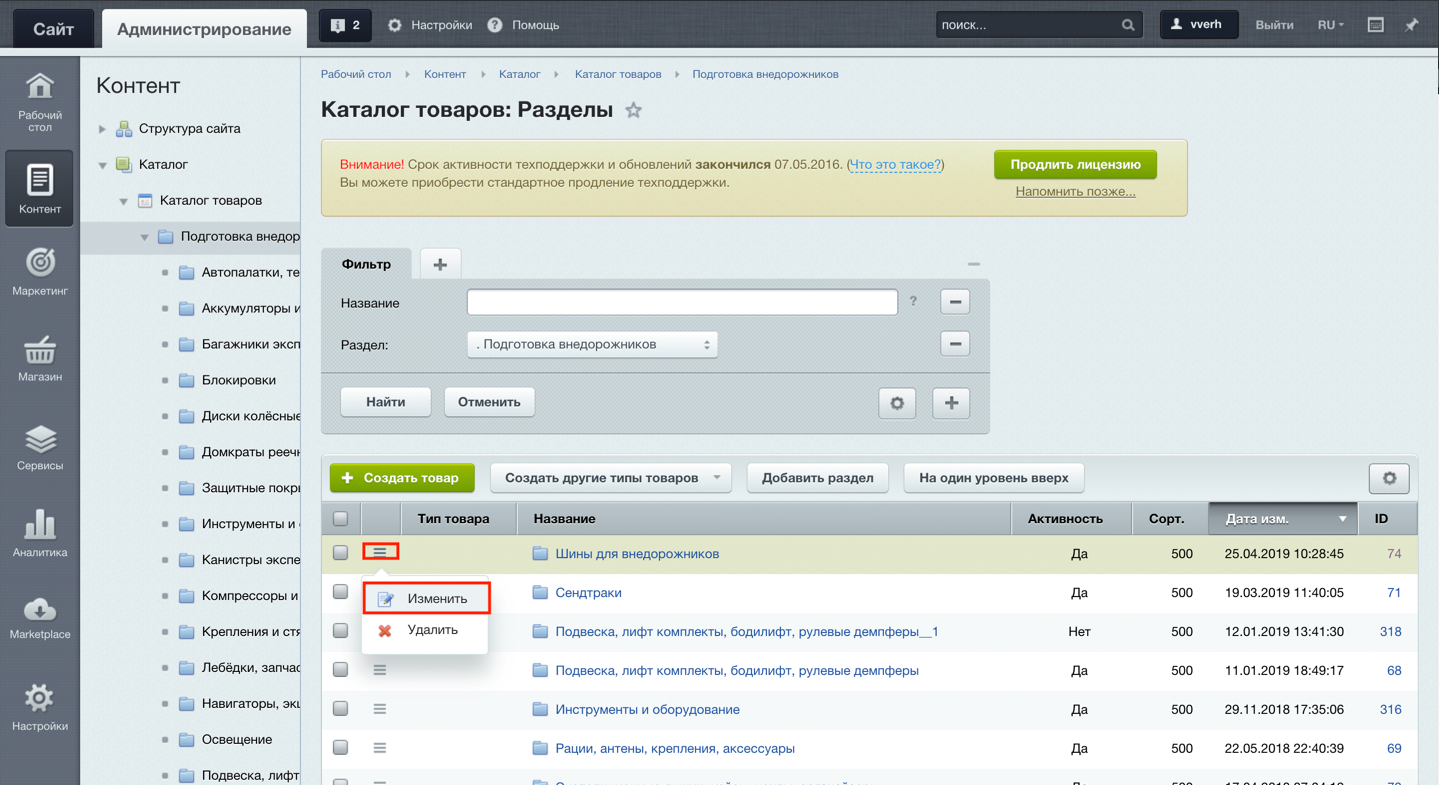Viewport: 1439px width, 785px height.
Task: Add catalog page to favorites star
Action: click(633, 111)
